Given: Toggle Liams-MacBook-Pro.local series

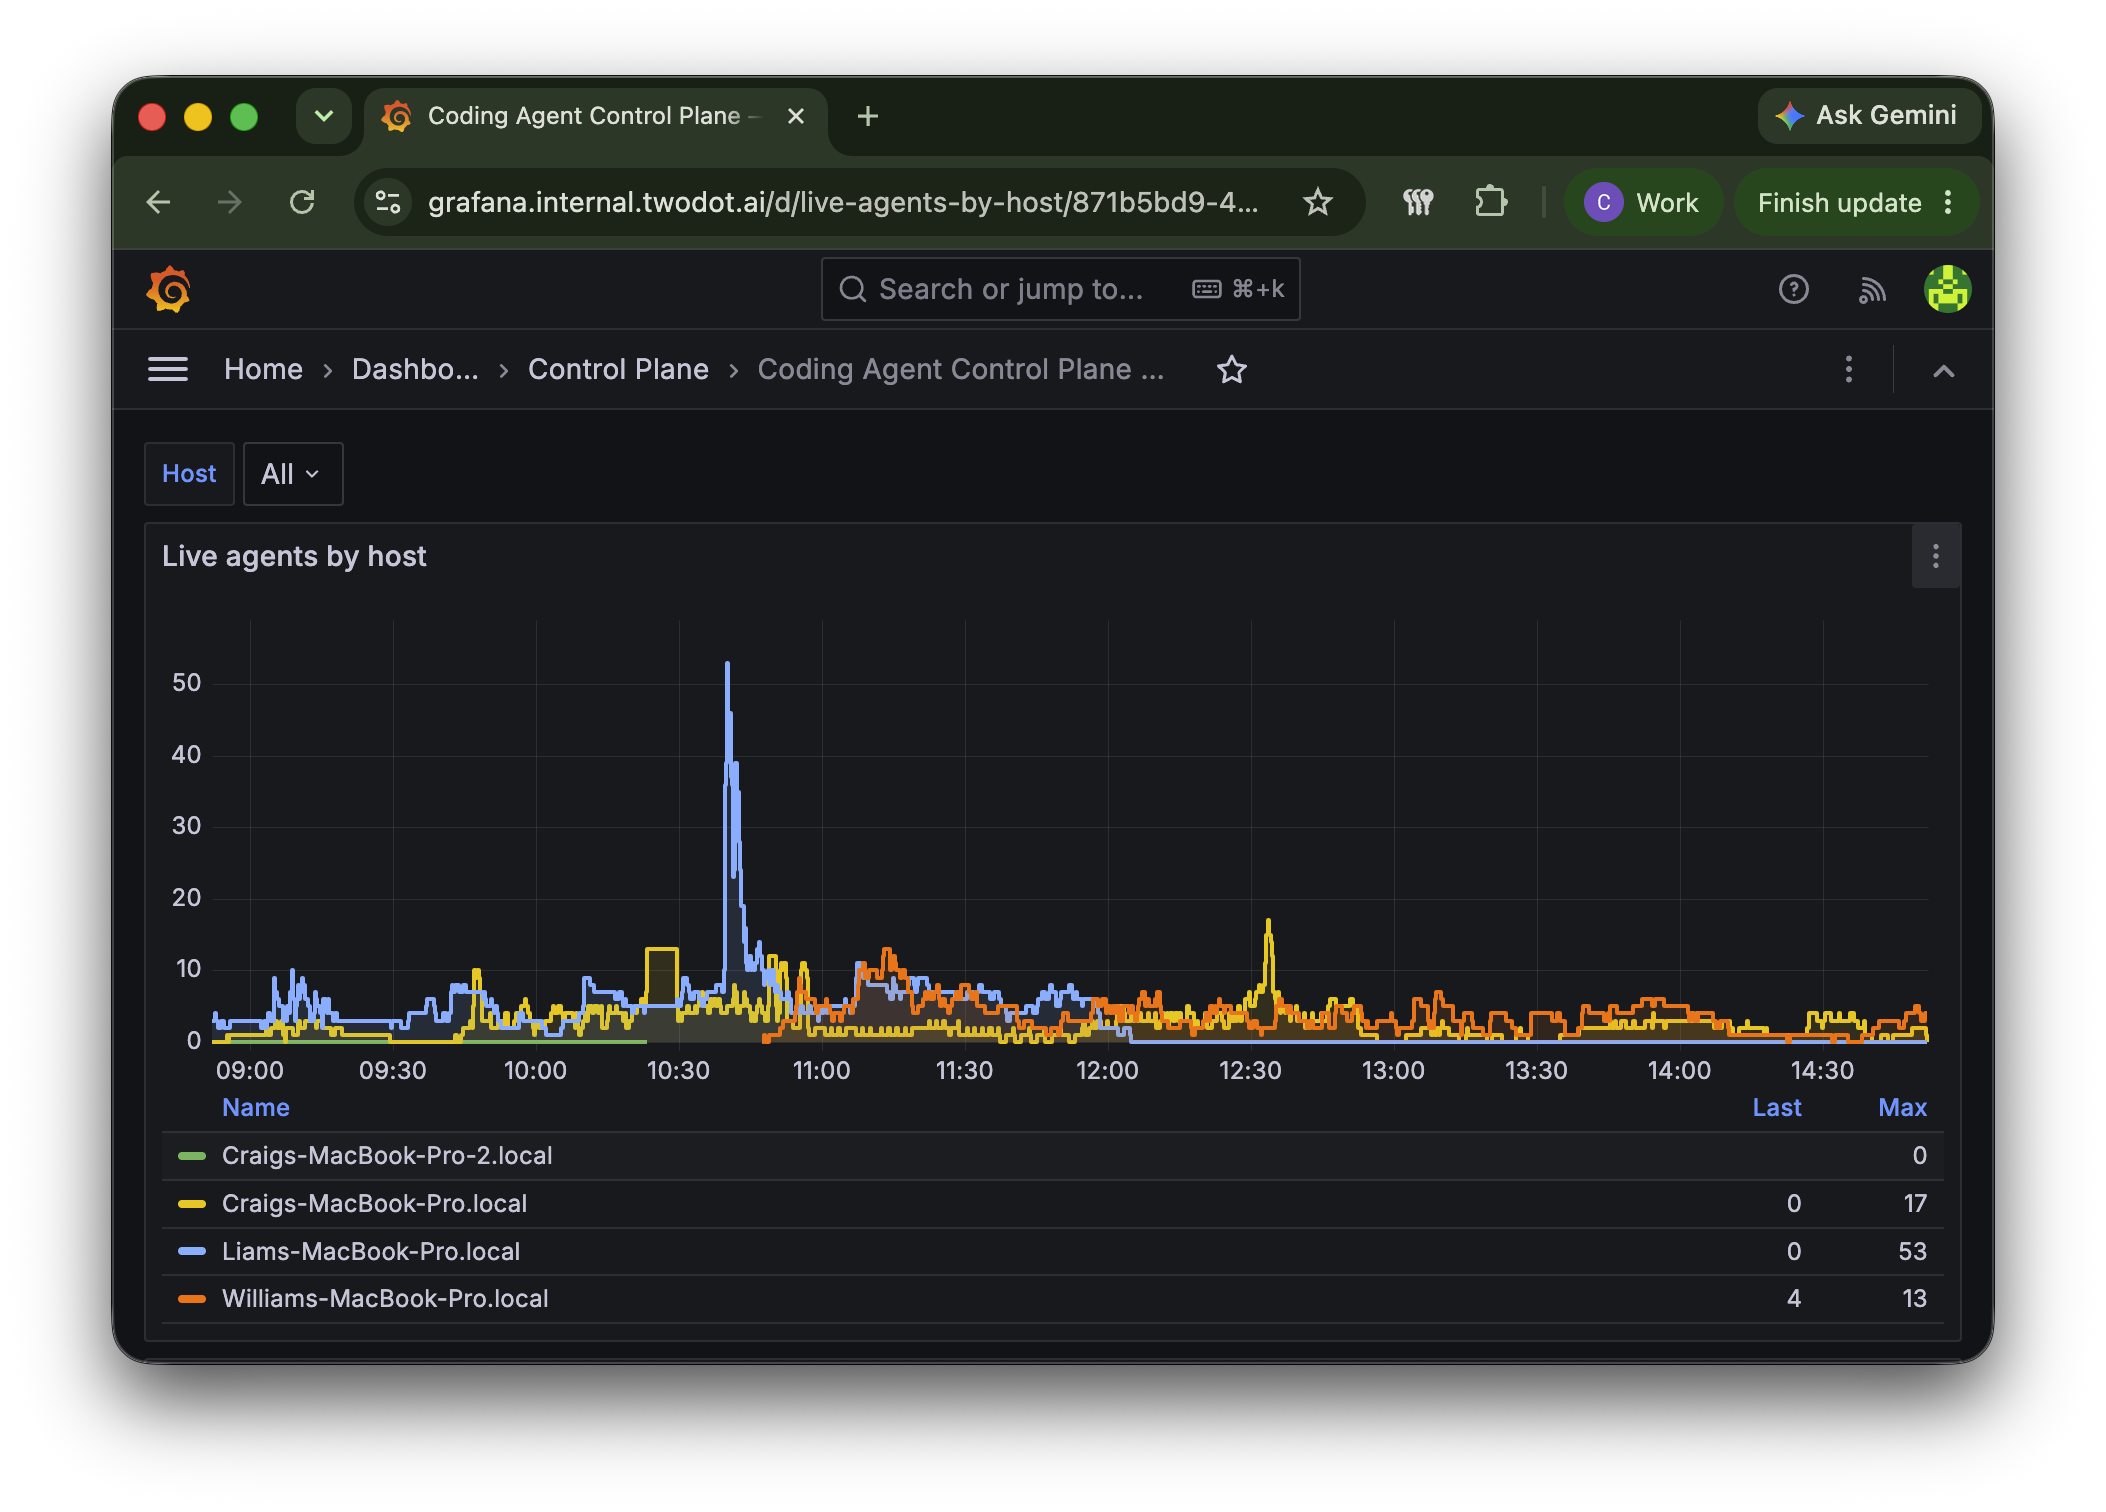Looking at the screenshot, I should tap(371, 1252).
